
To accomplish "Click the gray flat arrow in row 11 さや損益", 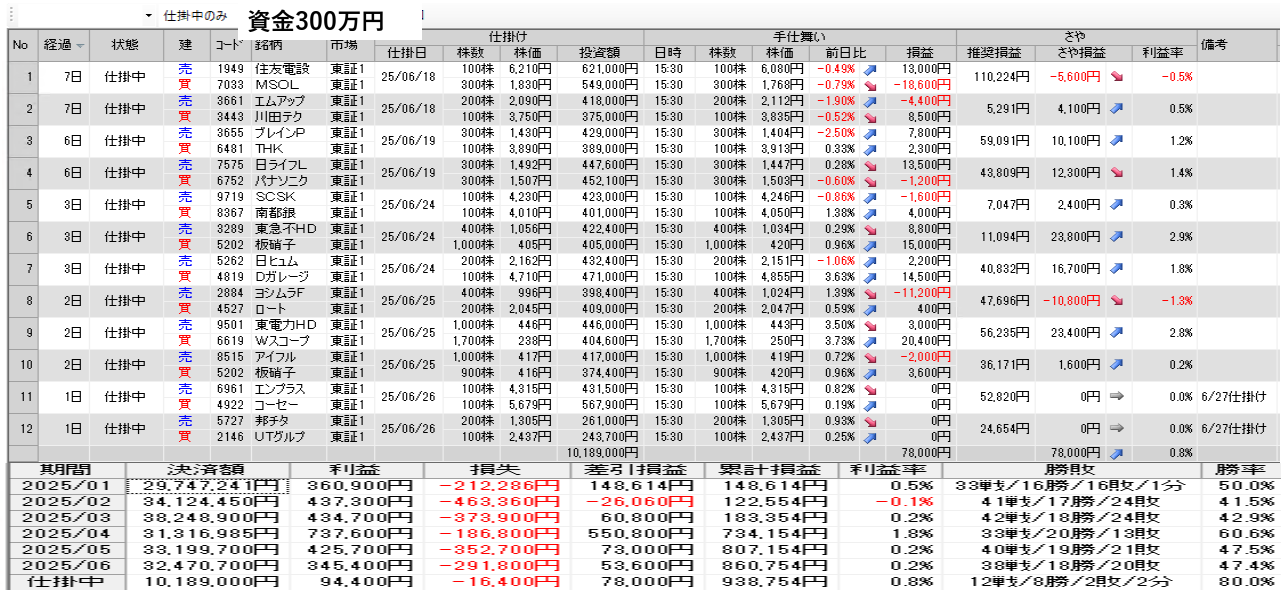I will coord(1117,396).
